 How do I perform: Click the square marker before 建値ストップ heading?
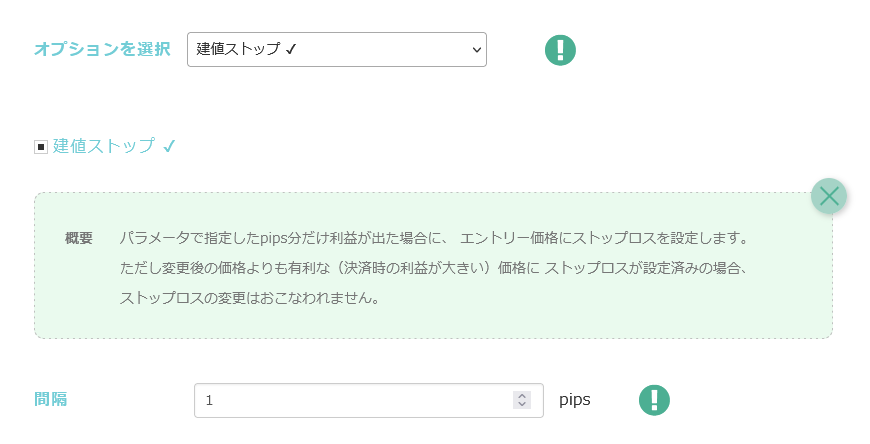pyautogui.click(x=41, y=147)
